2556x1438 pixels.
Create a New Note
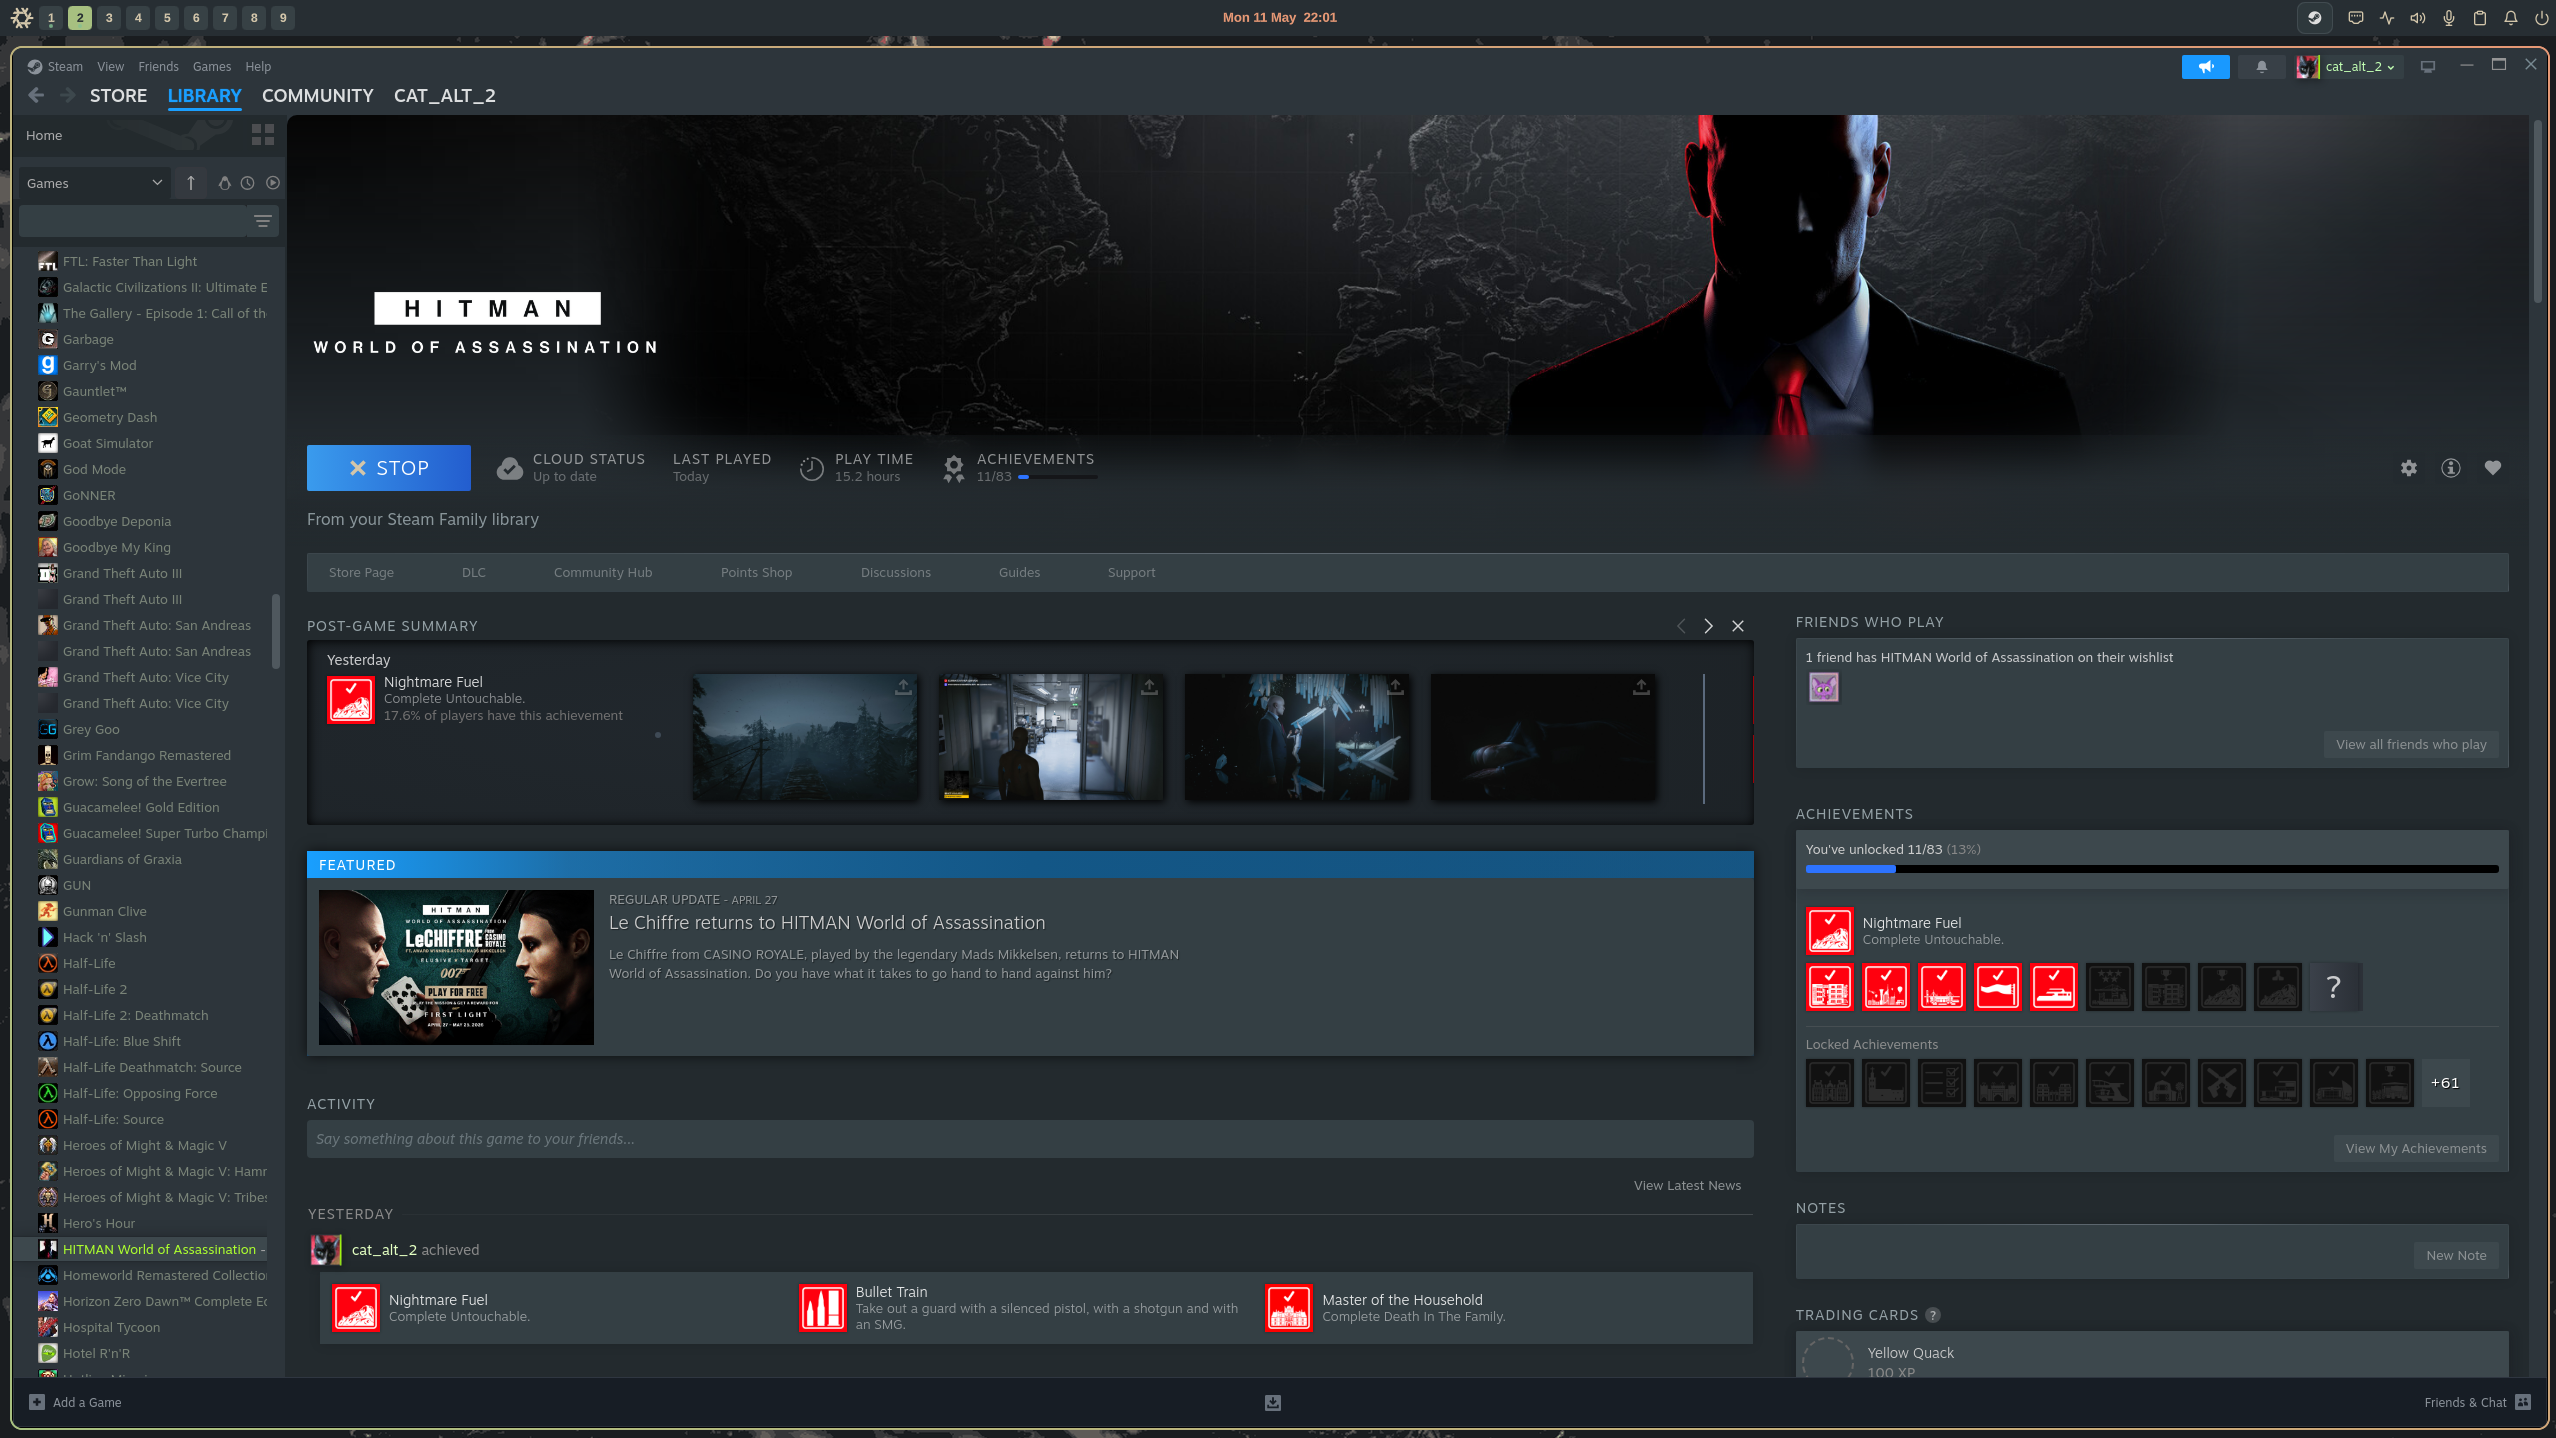2456,1255
